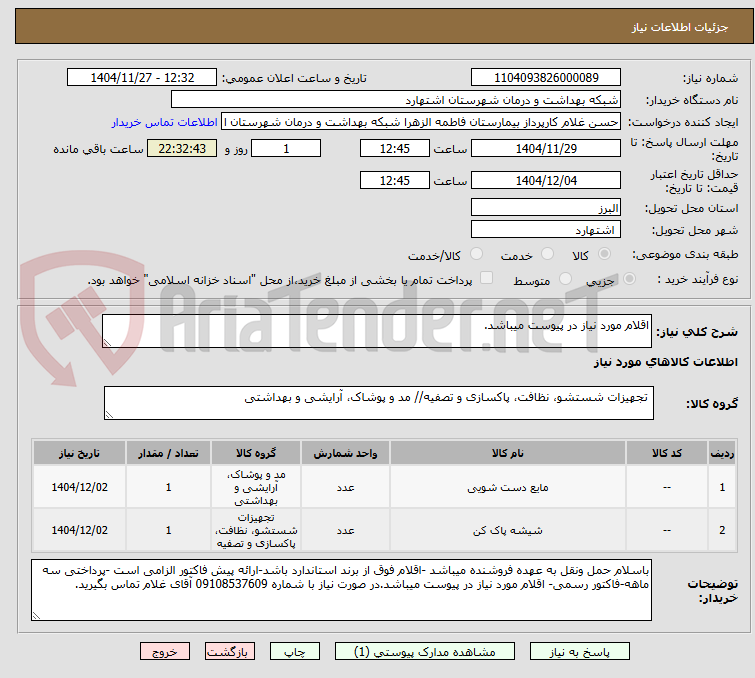Click the price validity time 12:45 field
The height and width of the screenshot is (678, 755).
(395, 180)
